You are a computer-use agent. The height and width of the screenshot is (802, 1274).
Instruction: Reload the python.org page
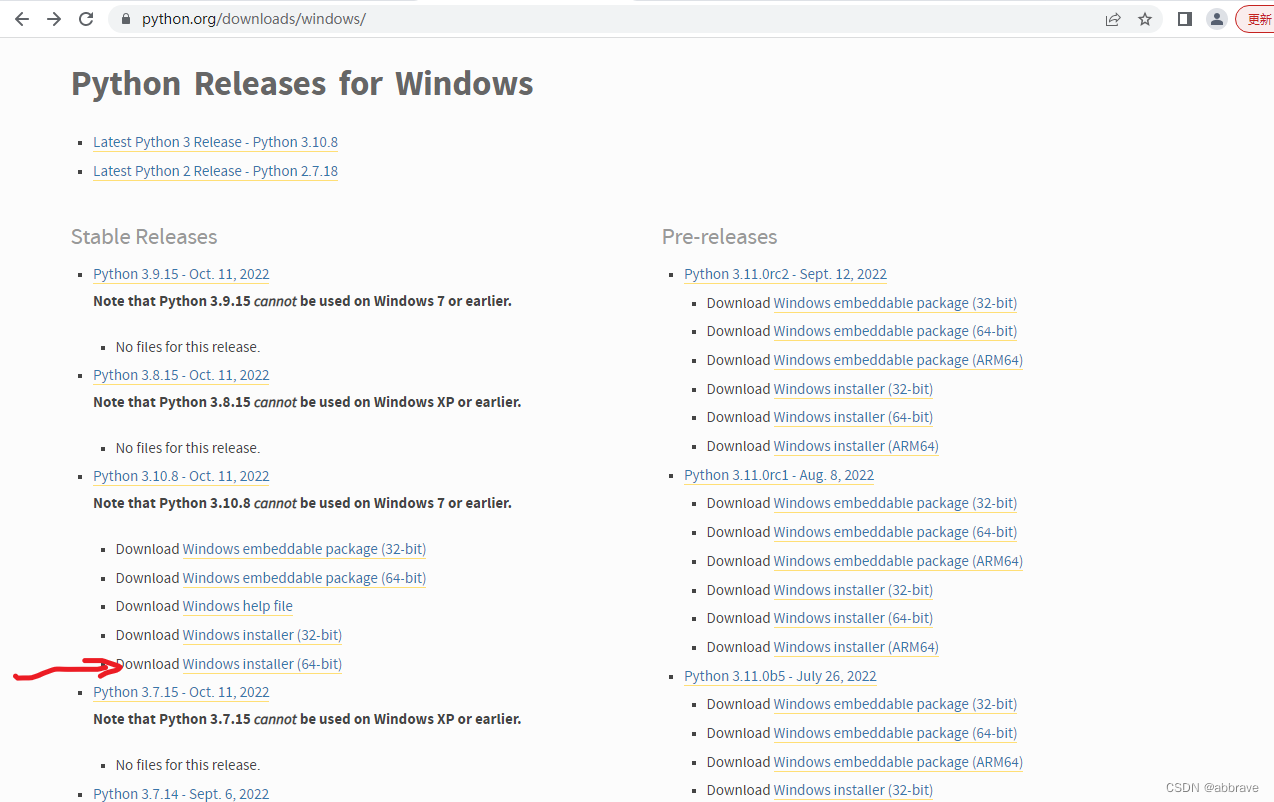click(x=86, y=19)
